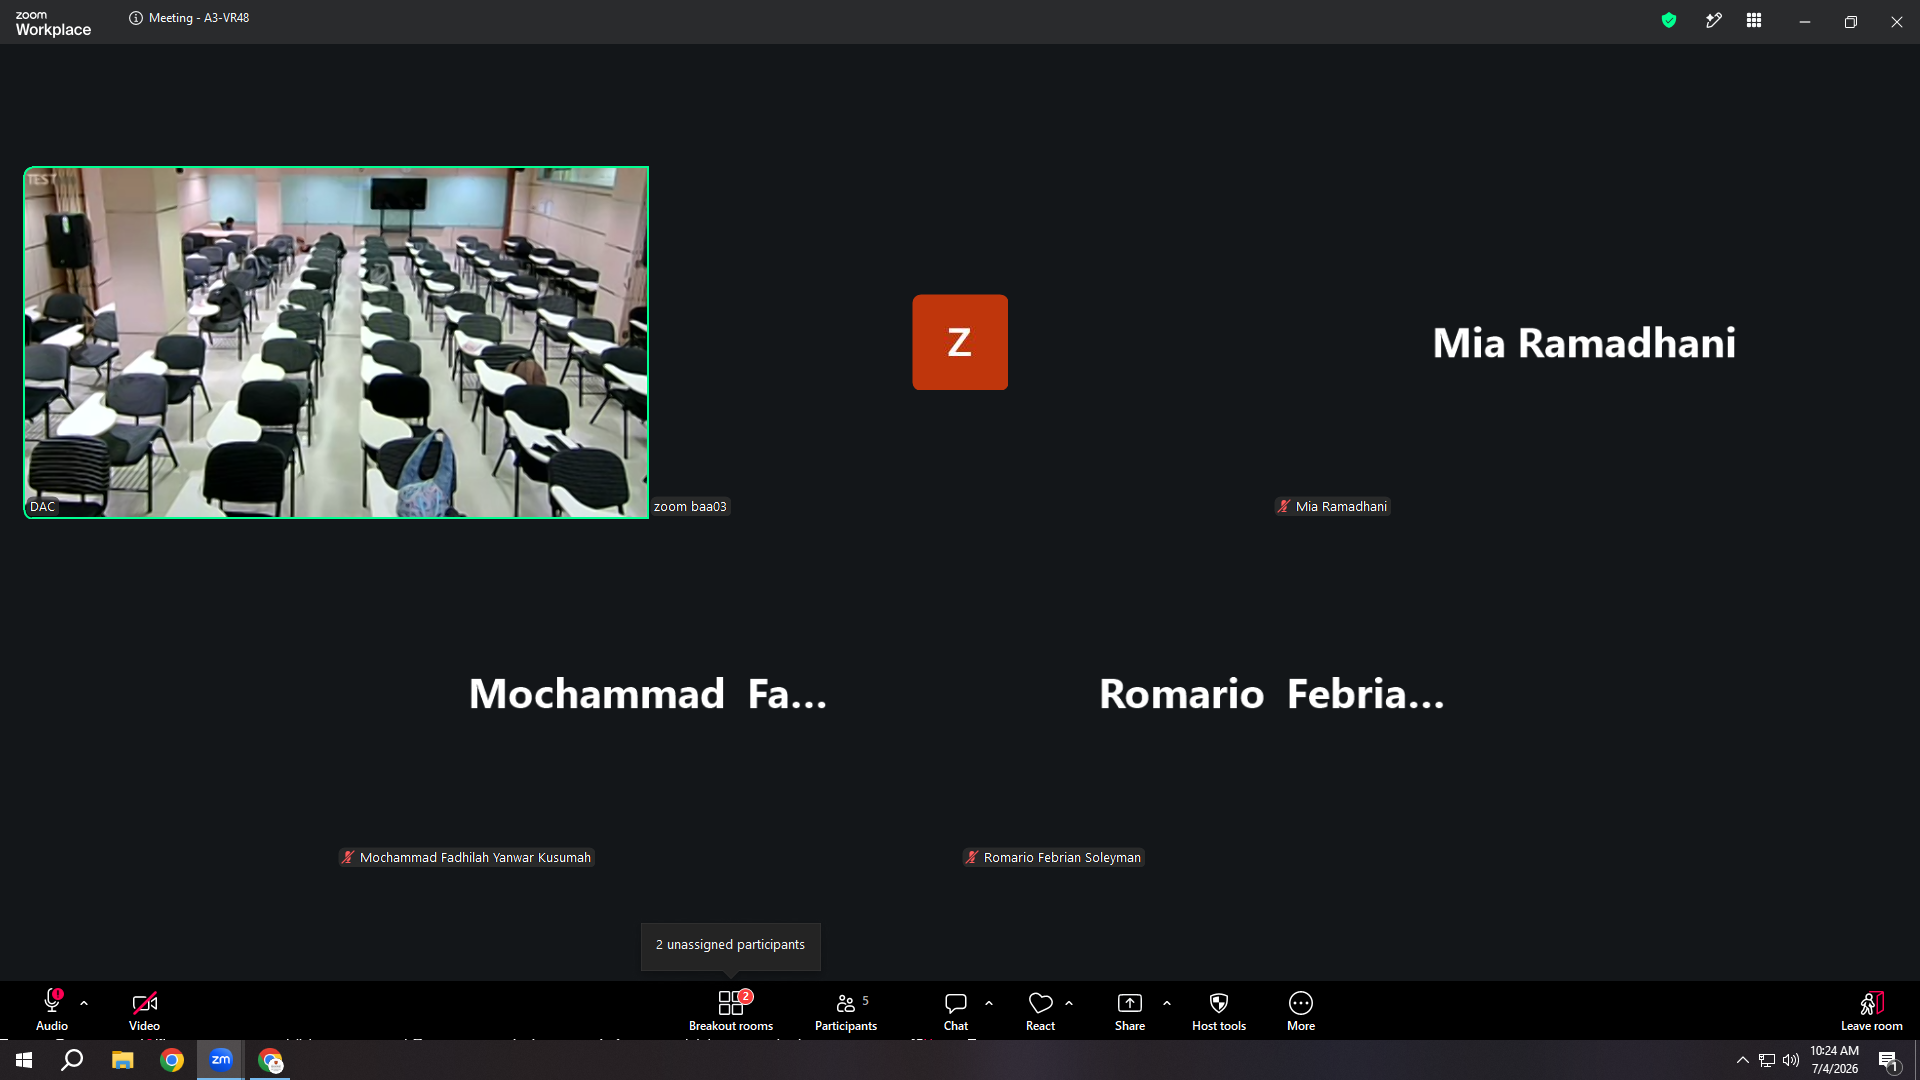Open Google Chrome from the taskbar
This screenshot has width=1920, height=1080.
click(x=172, y=1060)
